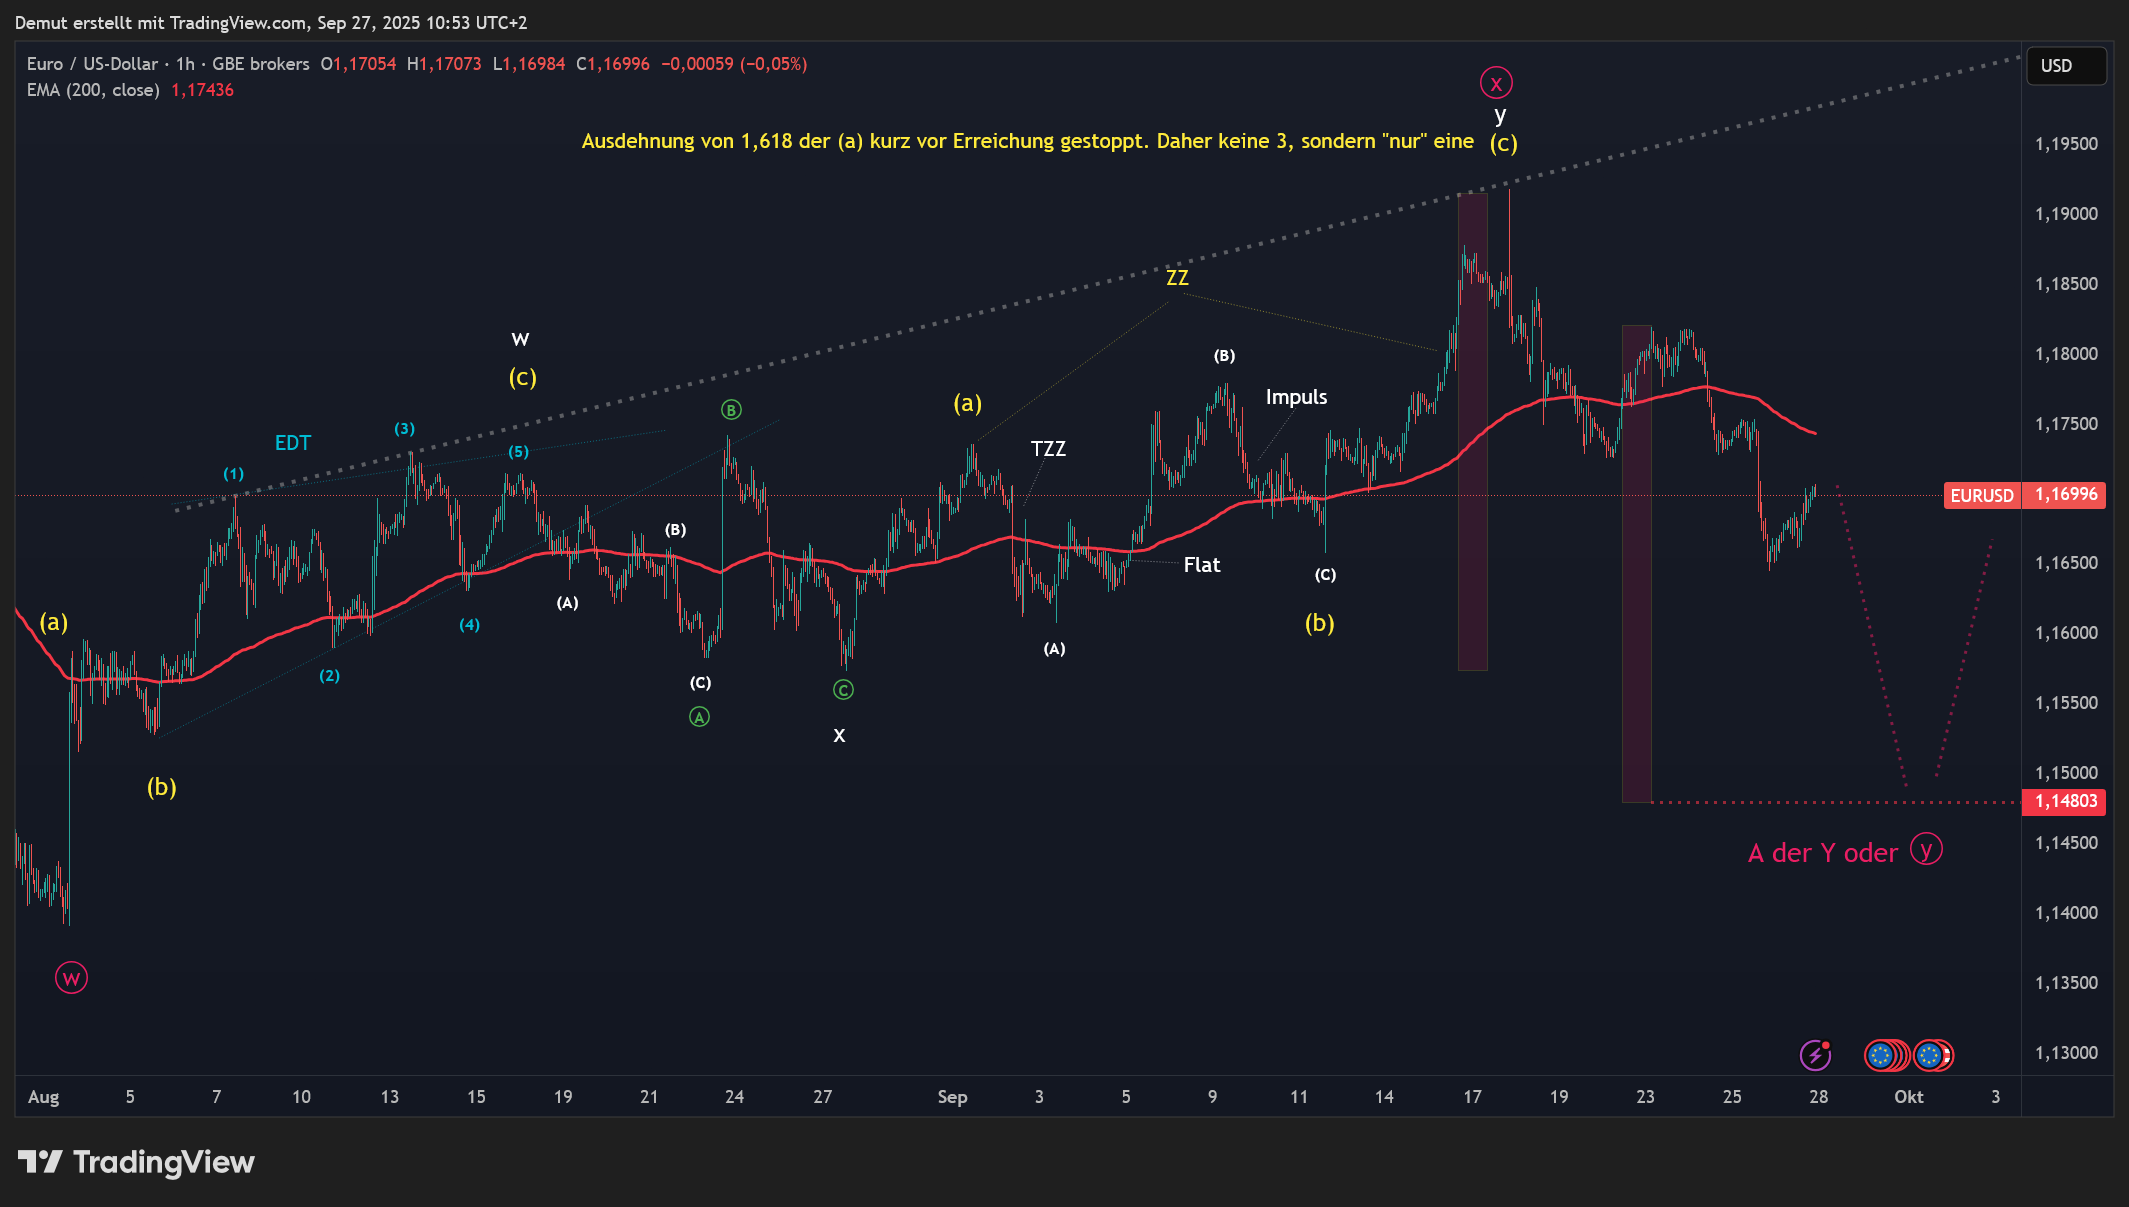Click the green circled B wave marker
This screenshot has width=2129, height=1207.
[731, 410]
